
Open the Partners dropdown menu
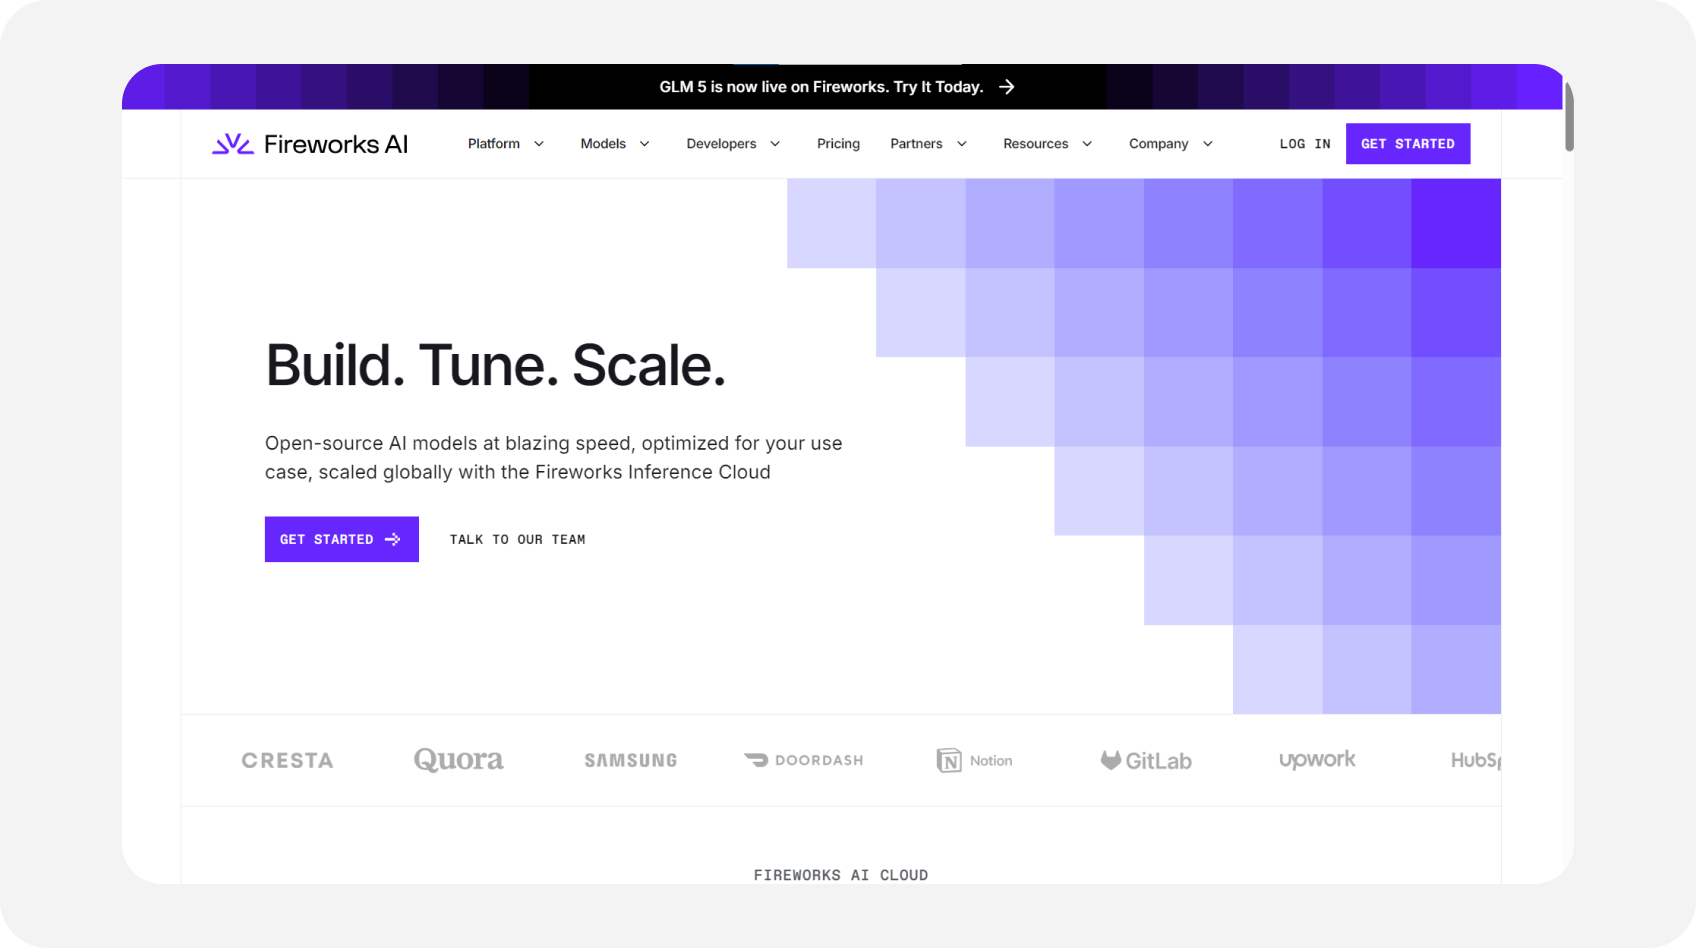929,144
